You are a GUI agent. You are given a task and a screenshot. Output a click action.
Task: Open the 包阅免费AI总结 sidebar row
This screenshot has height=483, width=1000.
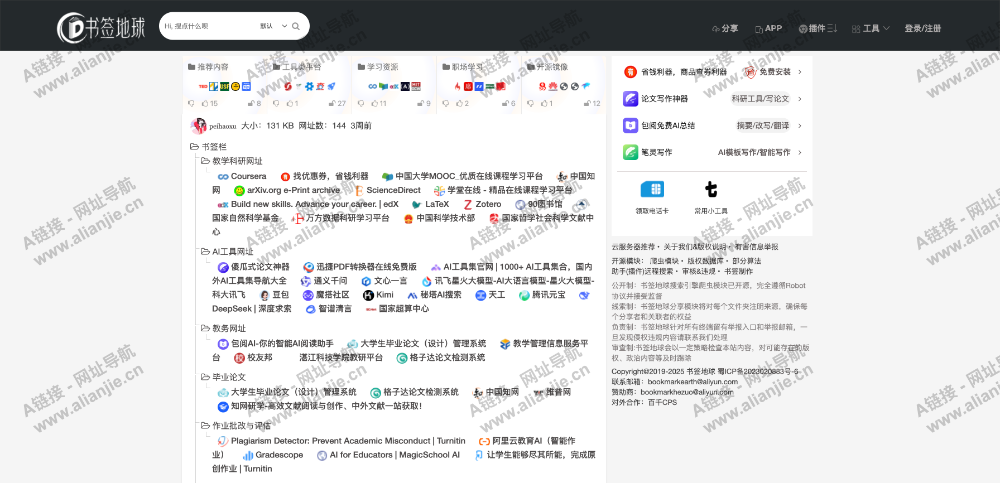[712, 126]
